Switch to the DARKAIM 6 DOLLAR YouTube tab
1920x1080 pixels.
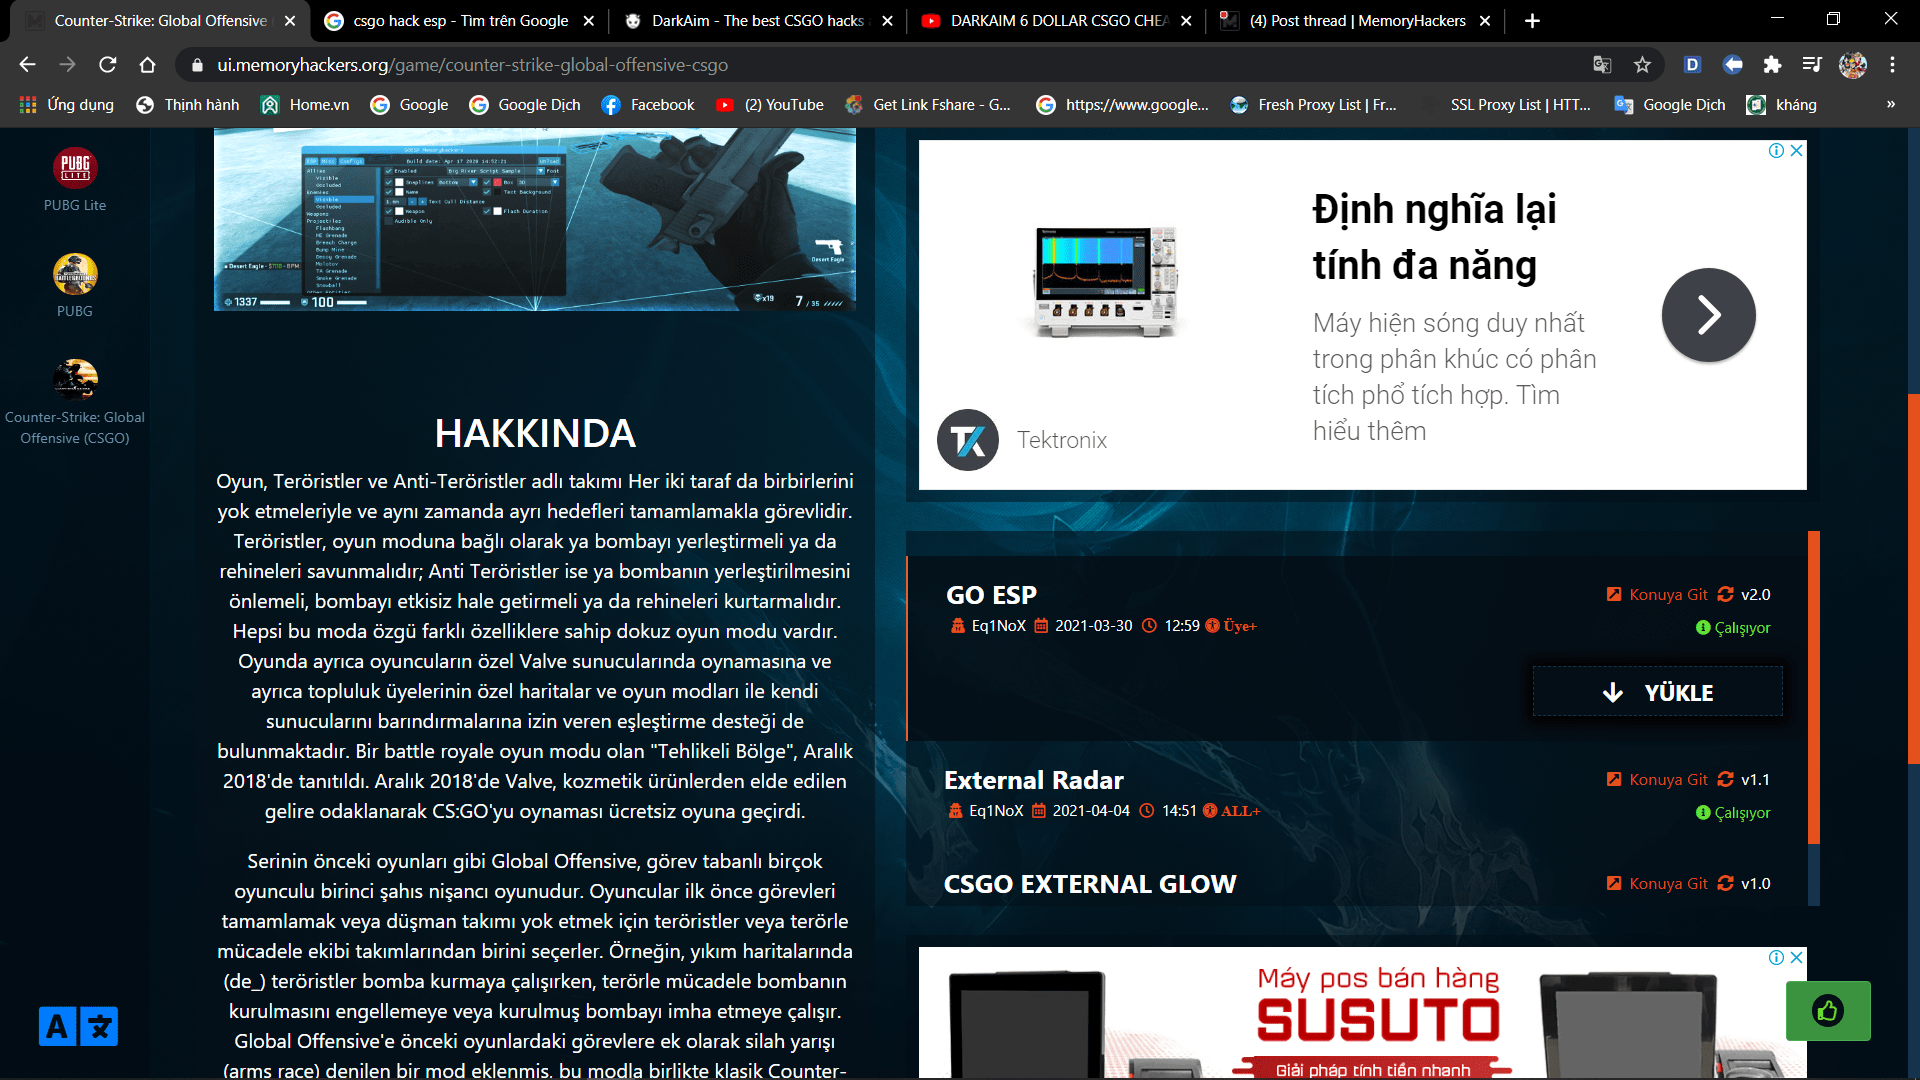(1058, 20)
